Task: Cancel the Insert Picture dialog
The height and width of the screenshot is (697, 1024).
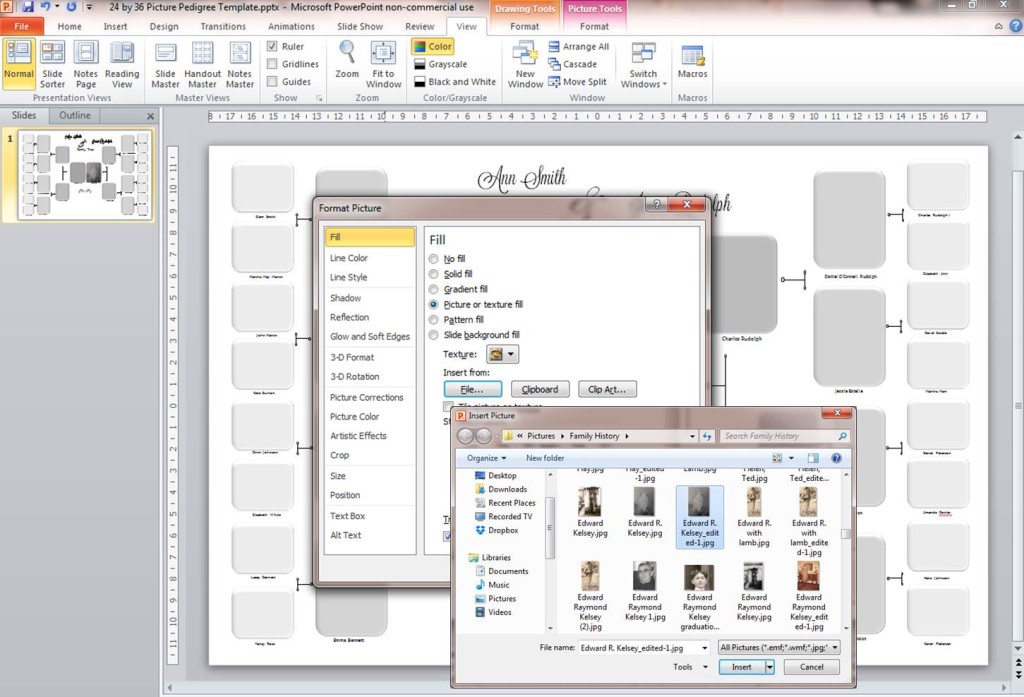Action: pos(811,667)
